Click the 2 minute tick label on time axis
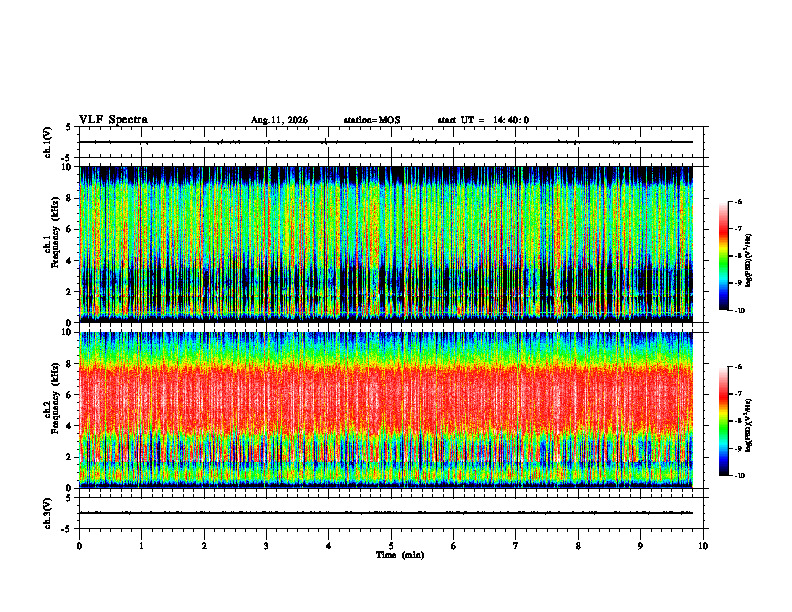 204,546
